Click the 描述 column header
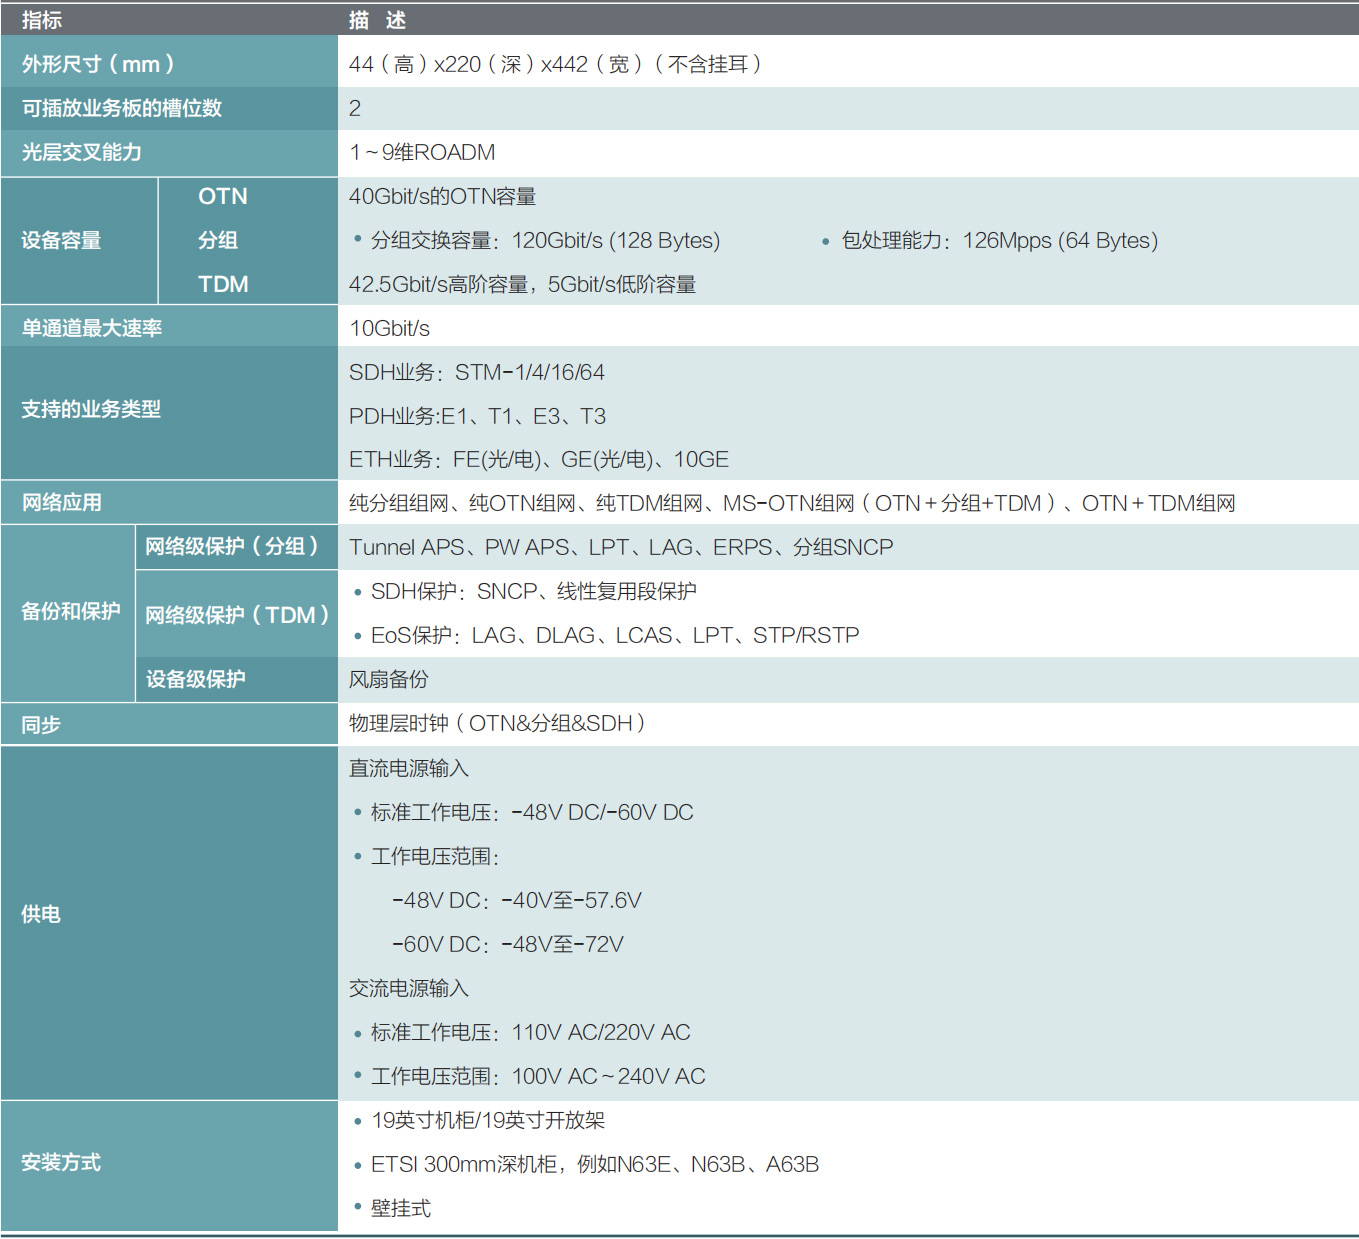Screen dimensions: 1359x1239 (x=377, y=20)
